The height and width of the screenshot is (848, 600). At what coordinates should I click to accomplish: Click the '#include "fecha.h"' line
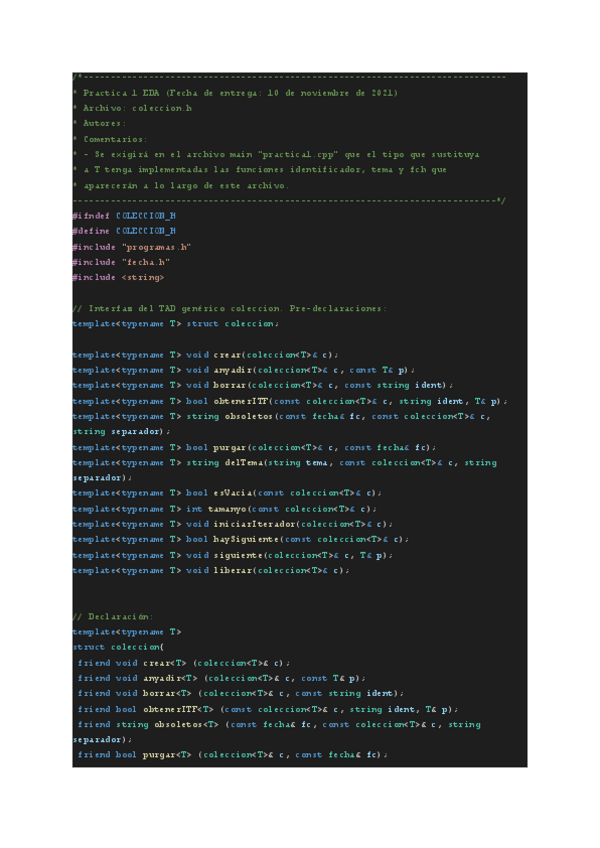coord(122,262)
